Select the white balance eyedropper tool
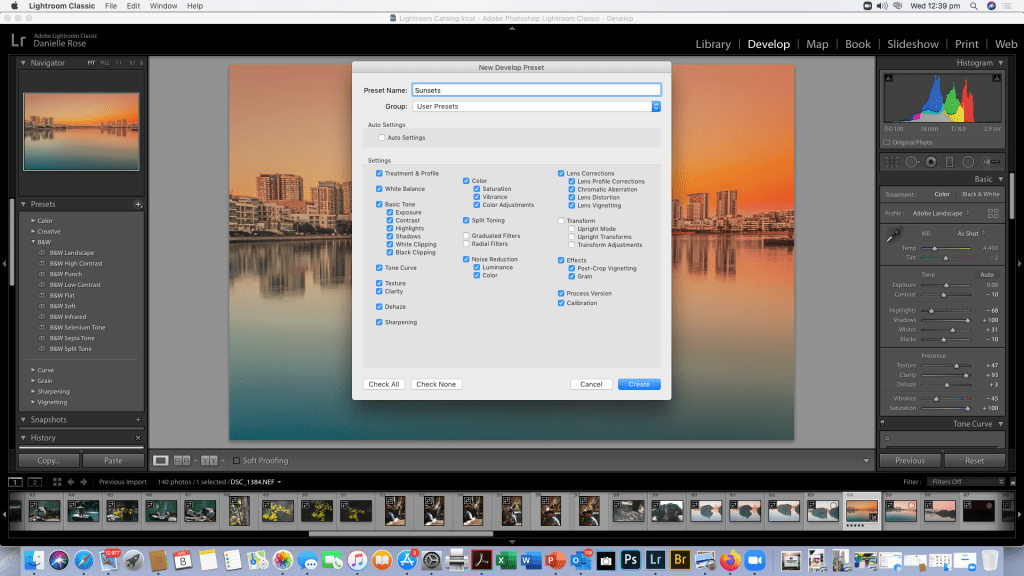Viewport: 1024px width, 576px height. tap(895, 236)
